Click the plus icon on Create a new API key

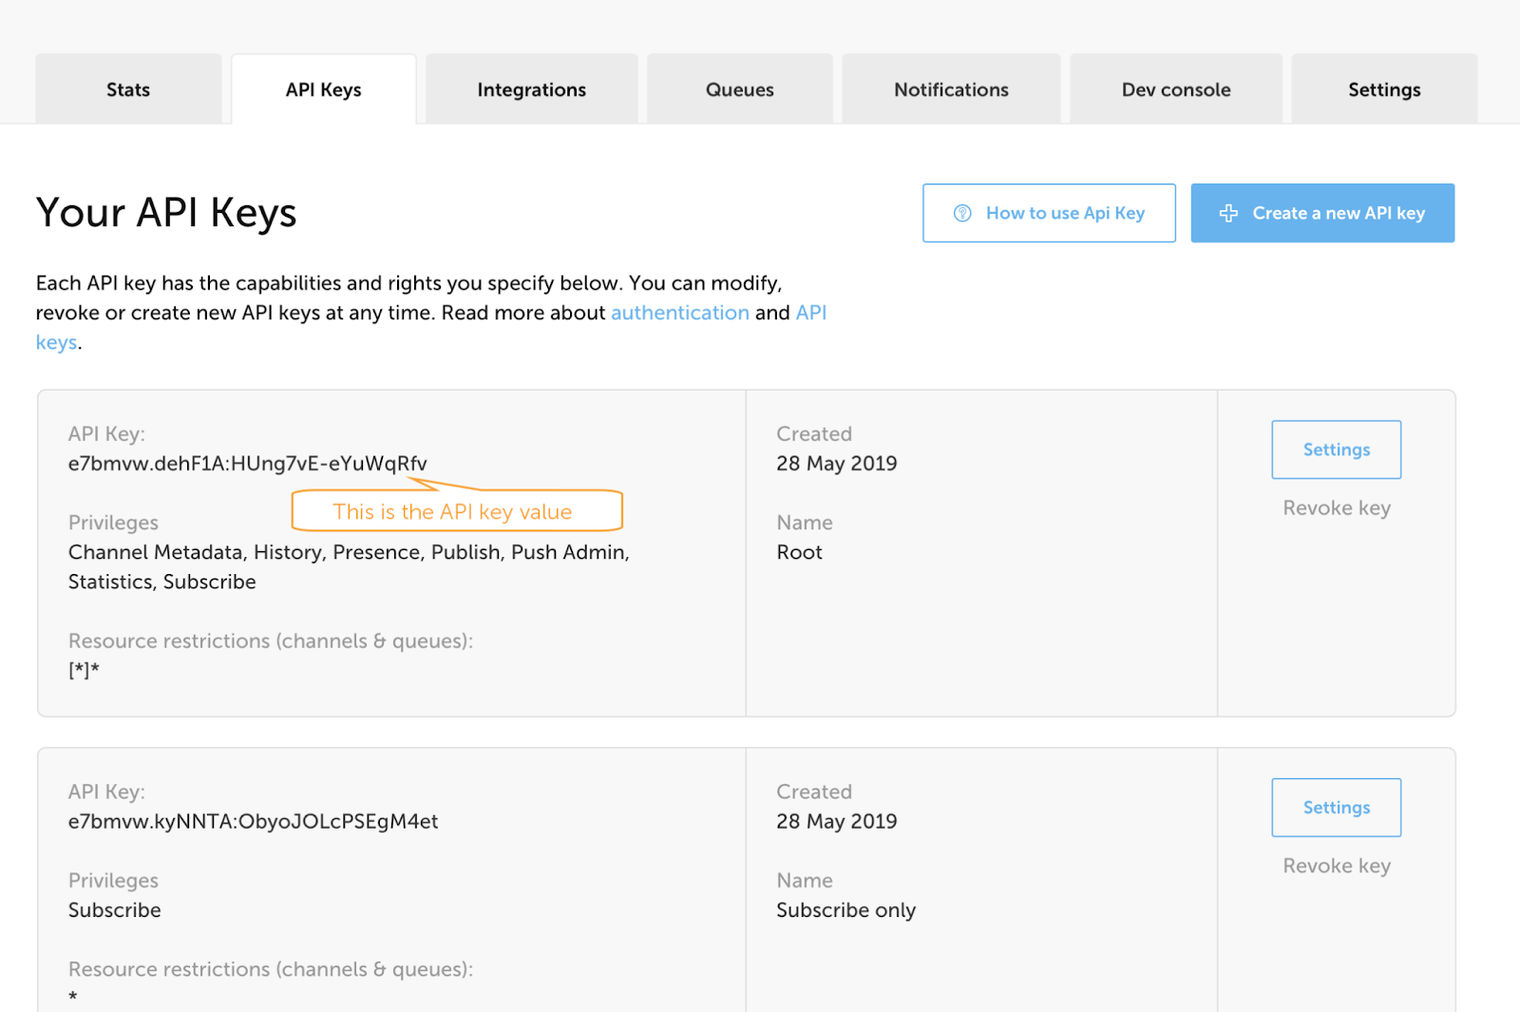pyautogui.click(x=1228, y=212)
